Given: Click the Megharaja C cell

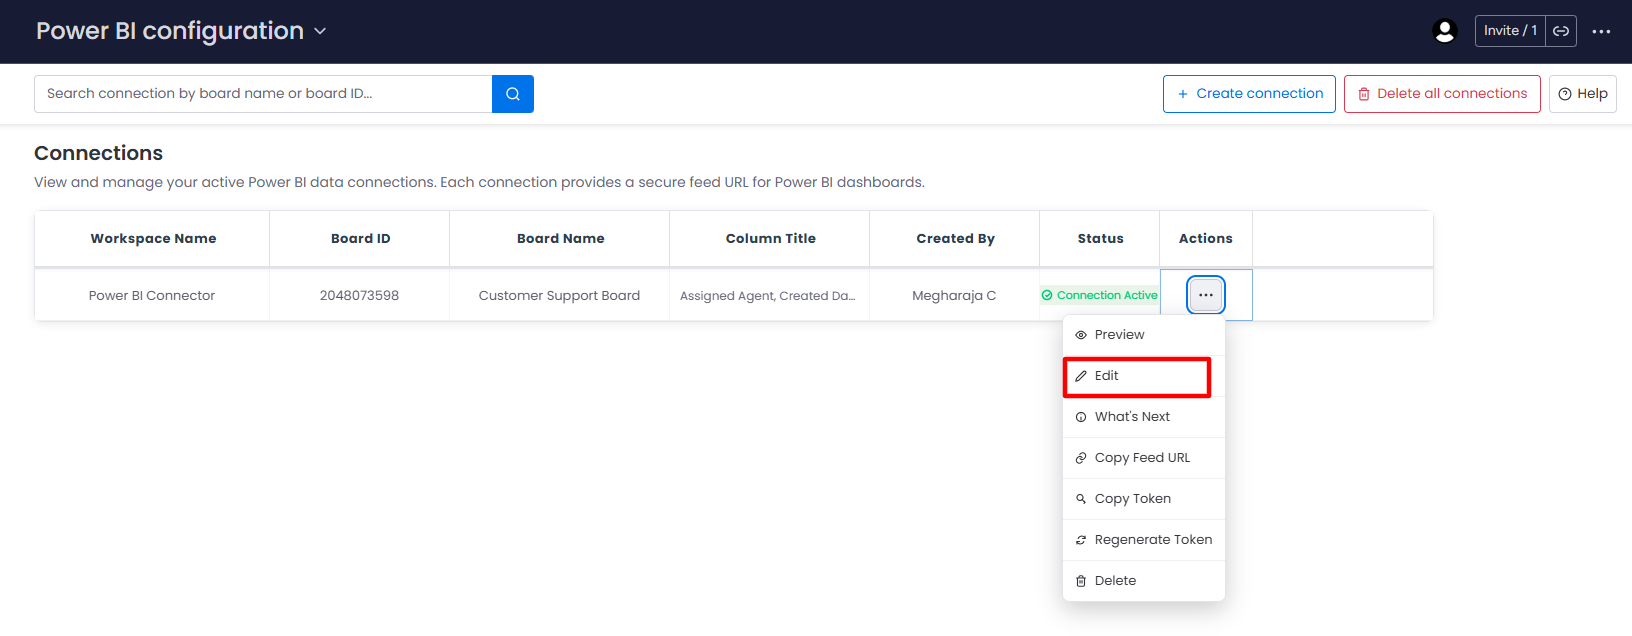Looking at the screenshot, I should [954, 296].
